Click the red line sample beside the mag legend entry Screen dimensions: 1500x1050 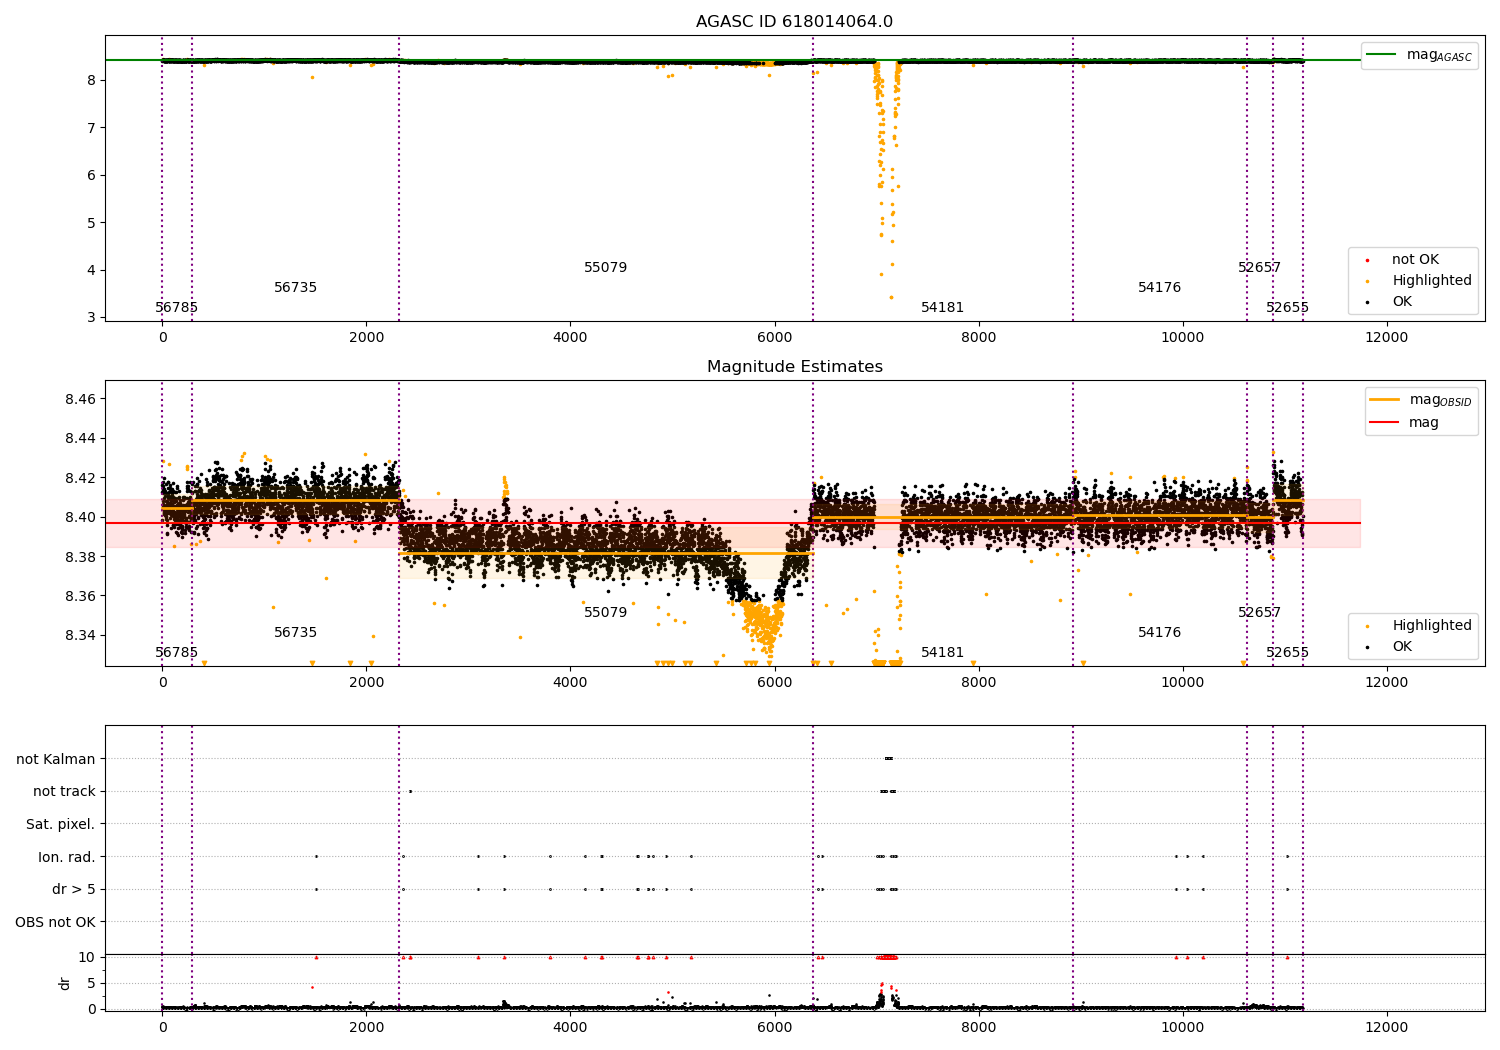click(x=1385, y=423)
